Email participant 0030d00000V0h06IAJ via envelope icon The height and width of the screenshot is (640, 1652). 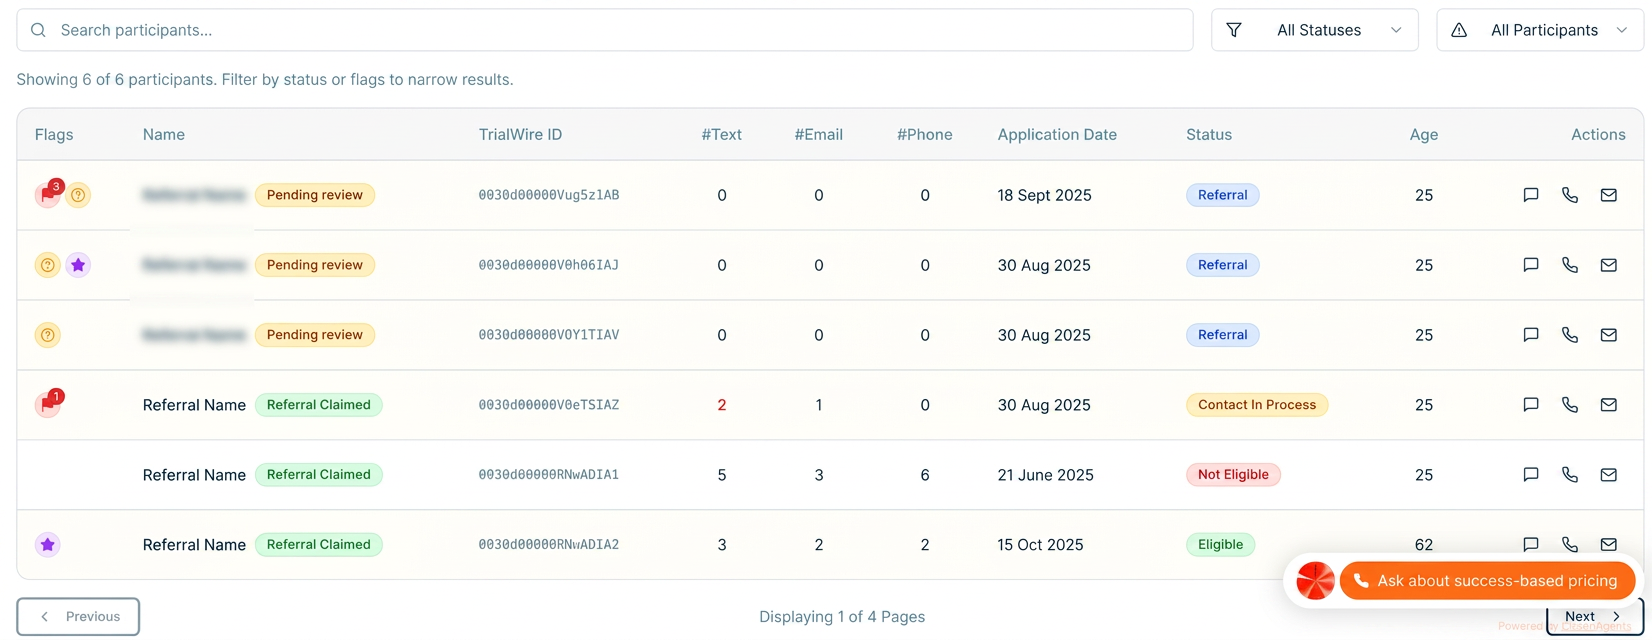[1608, 265]
